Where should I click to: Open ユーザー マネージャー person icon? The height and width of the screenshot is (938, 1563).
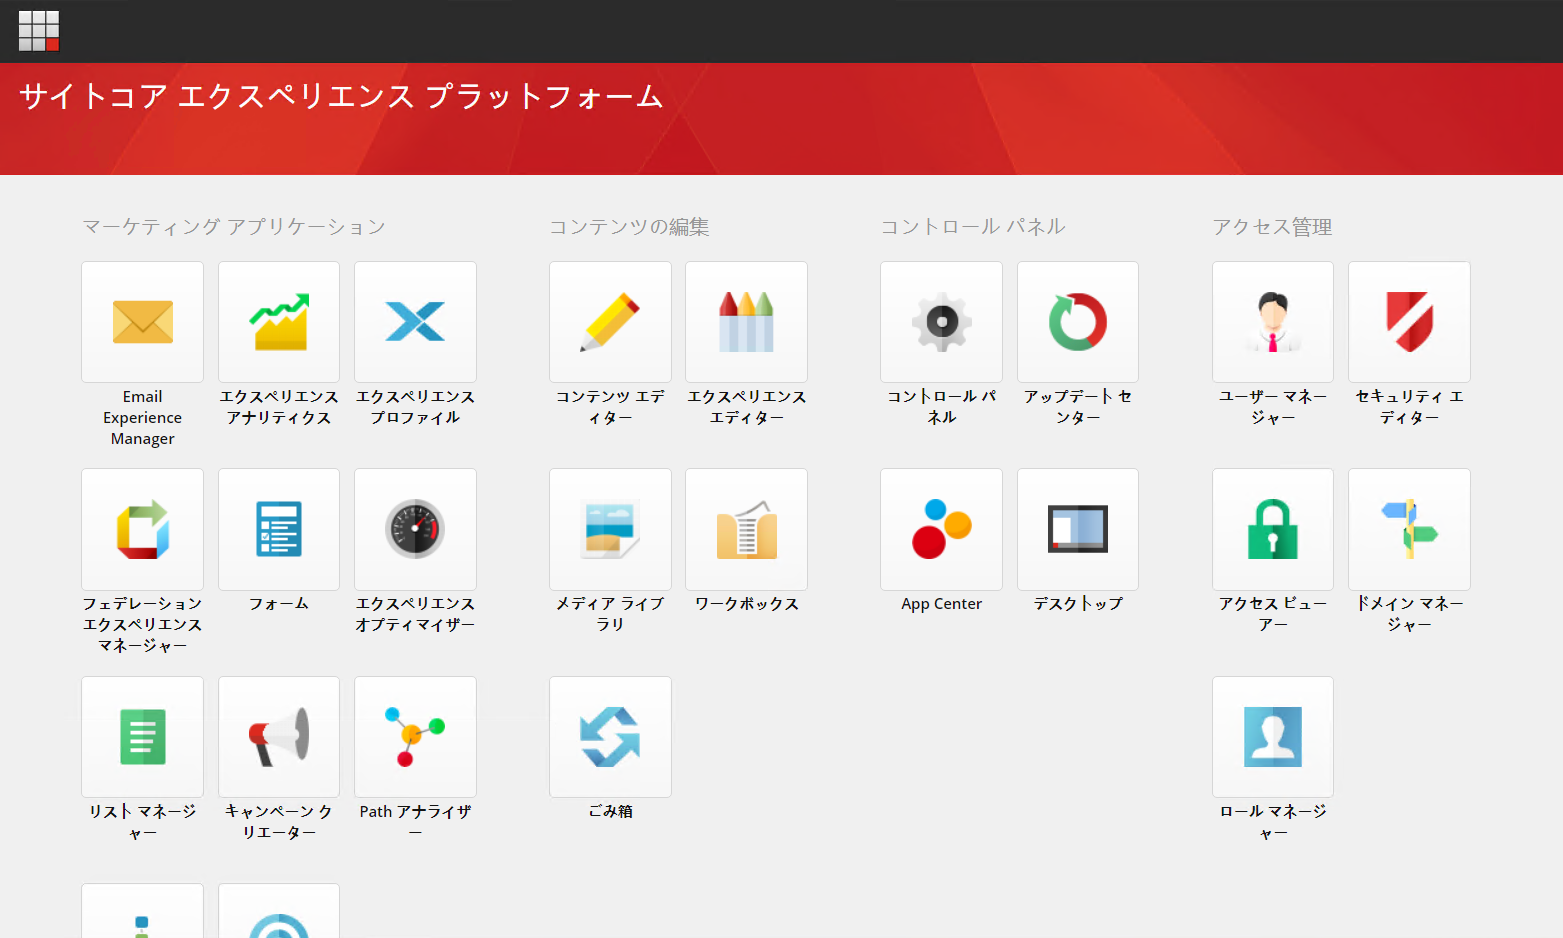tap(1273, 322)
